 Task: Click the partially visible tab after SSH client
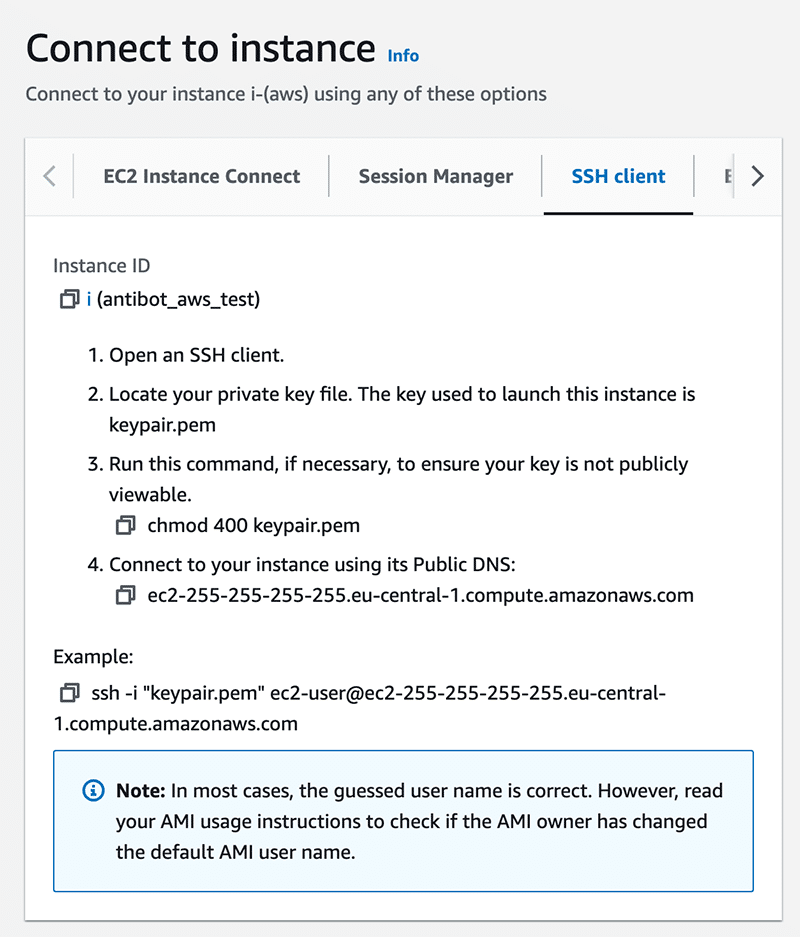727,176
